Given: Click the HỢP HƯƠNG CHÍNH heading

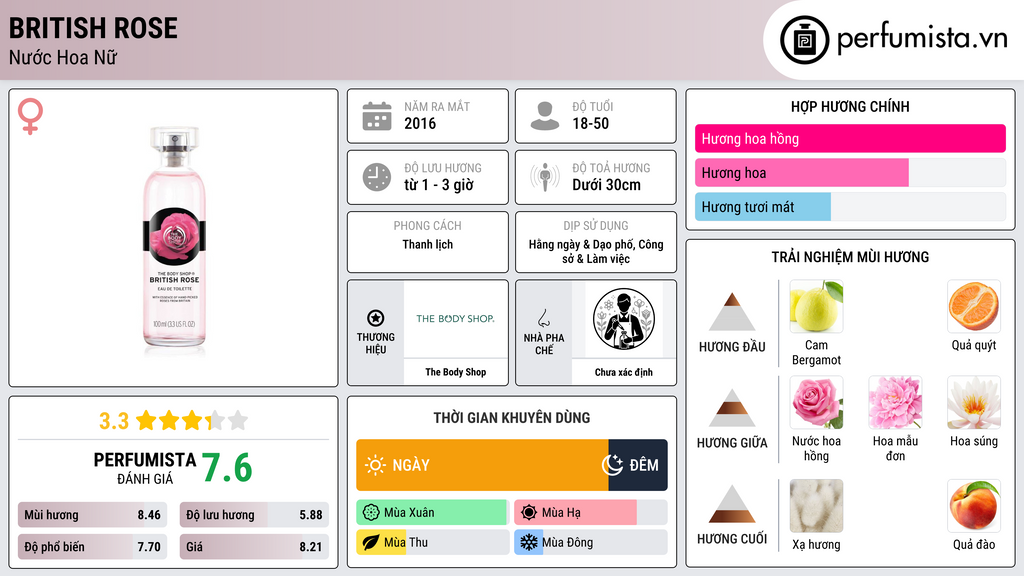Looking at the screenshot, I should [850, 106].
